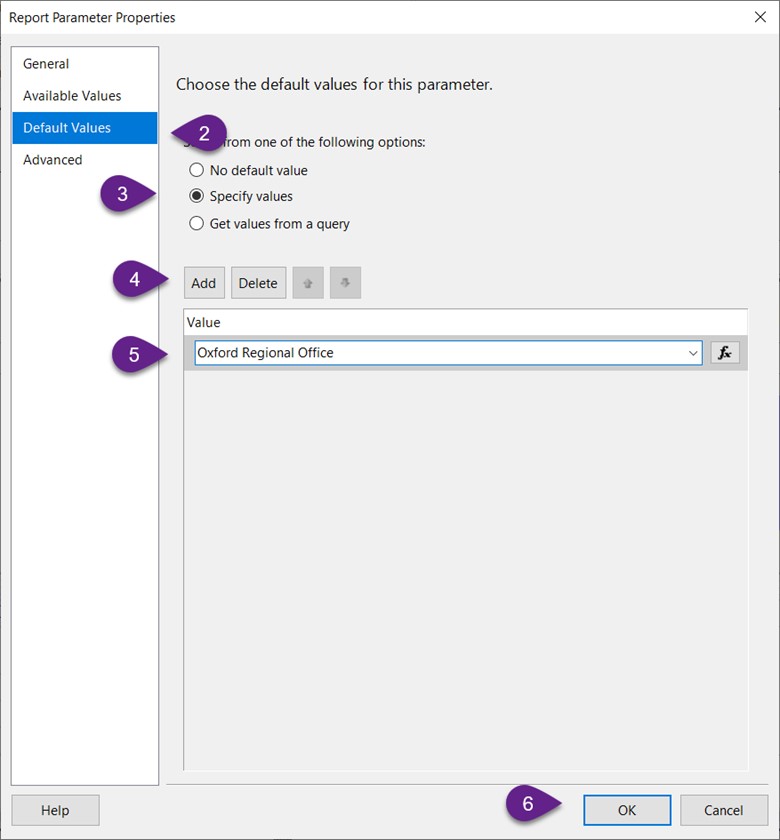Delete the selected default value

pyautogui.click(x=258, y=283)
